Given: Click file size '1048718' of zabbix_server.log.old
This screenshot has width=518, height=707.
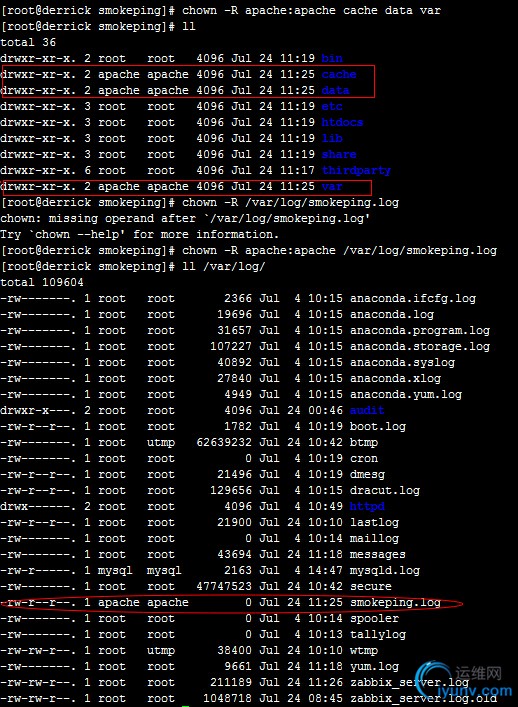Looking at the screenshot, I should pyautogui.click(x=228, y=699).
